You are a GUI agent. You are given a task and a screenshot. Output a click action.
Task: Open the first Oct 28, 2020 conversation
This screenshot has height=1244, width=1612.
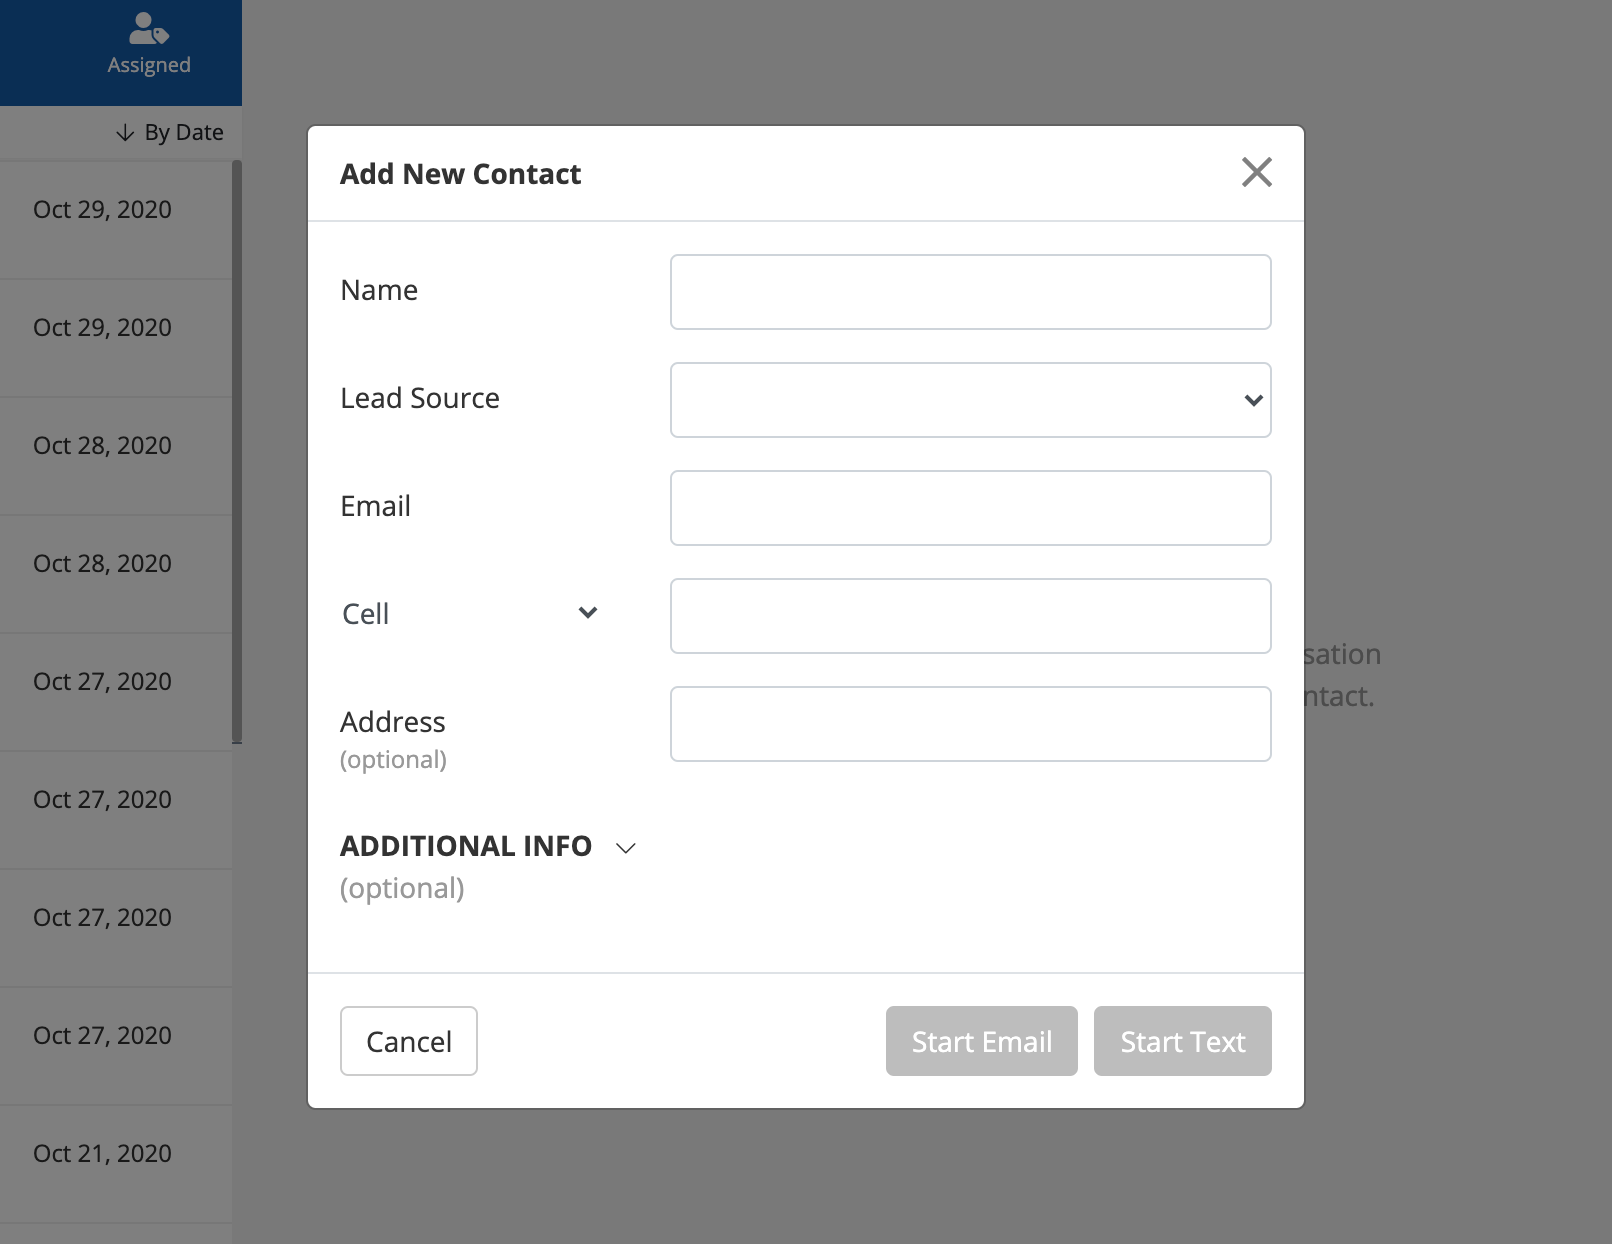[x=102, y=446]
